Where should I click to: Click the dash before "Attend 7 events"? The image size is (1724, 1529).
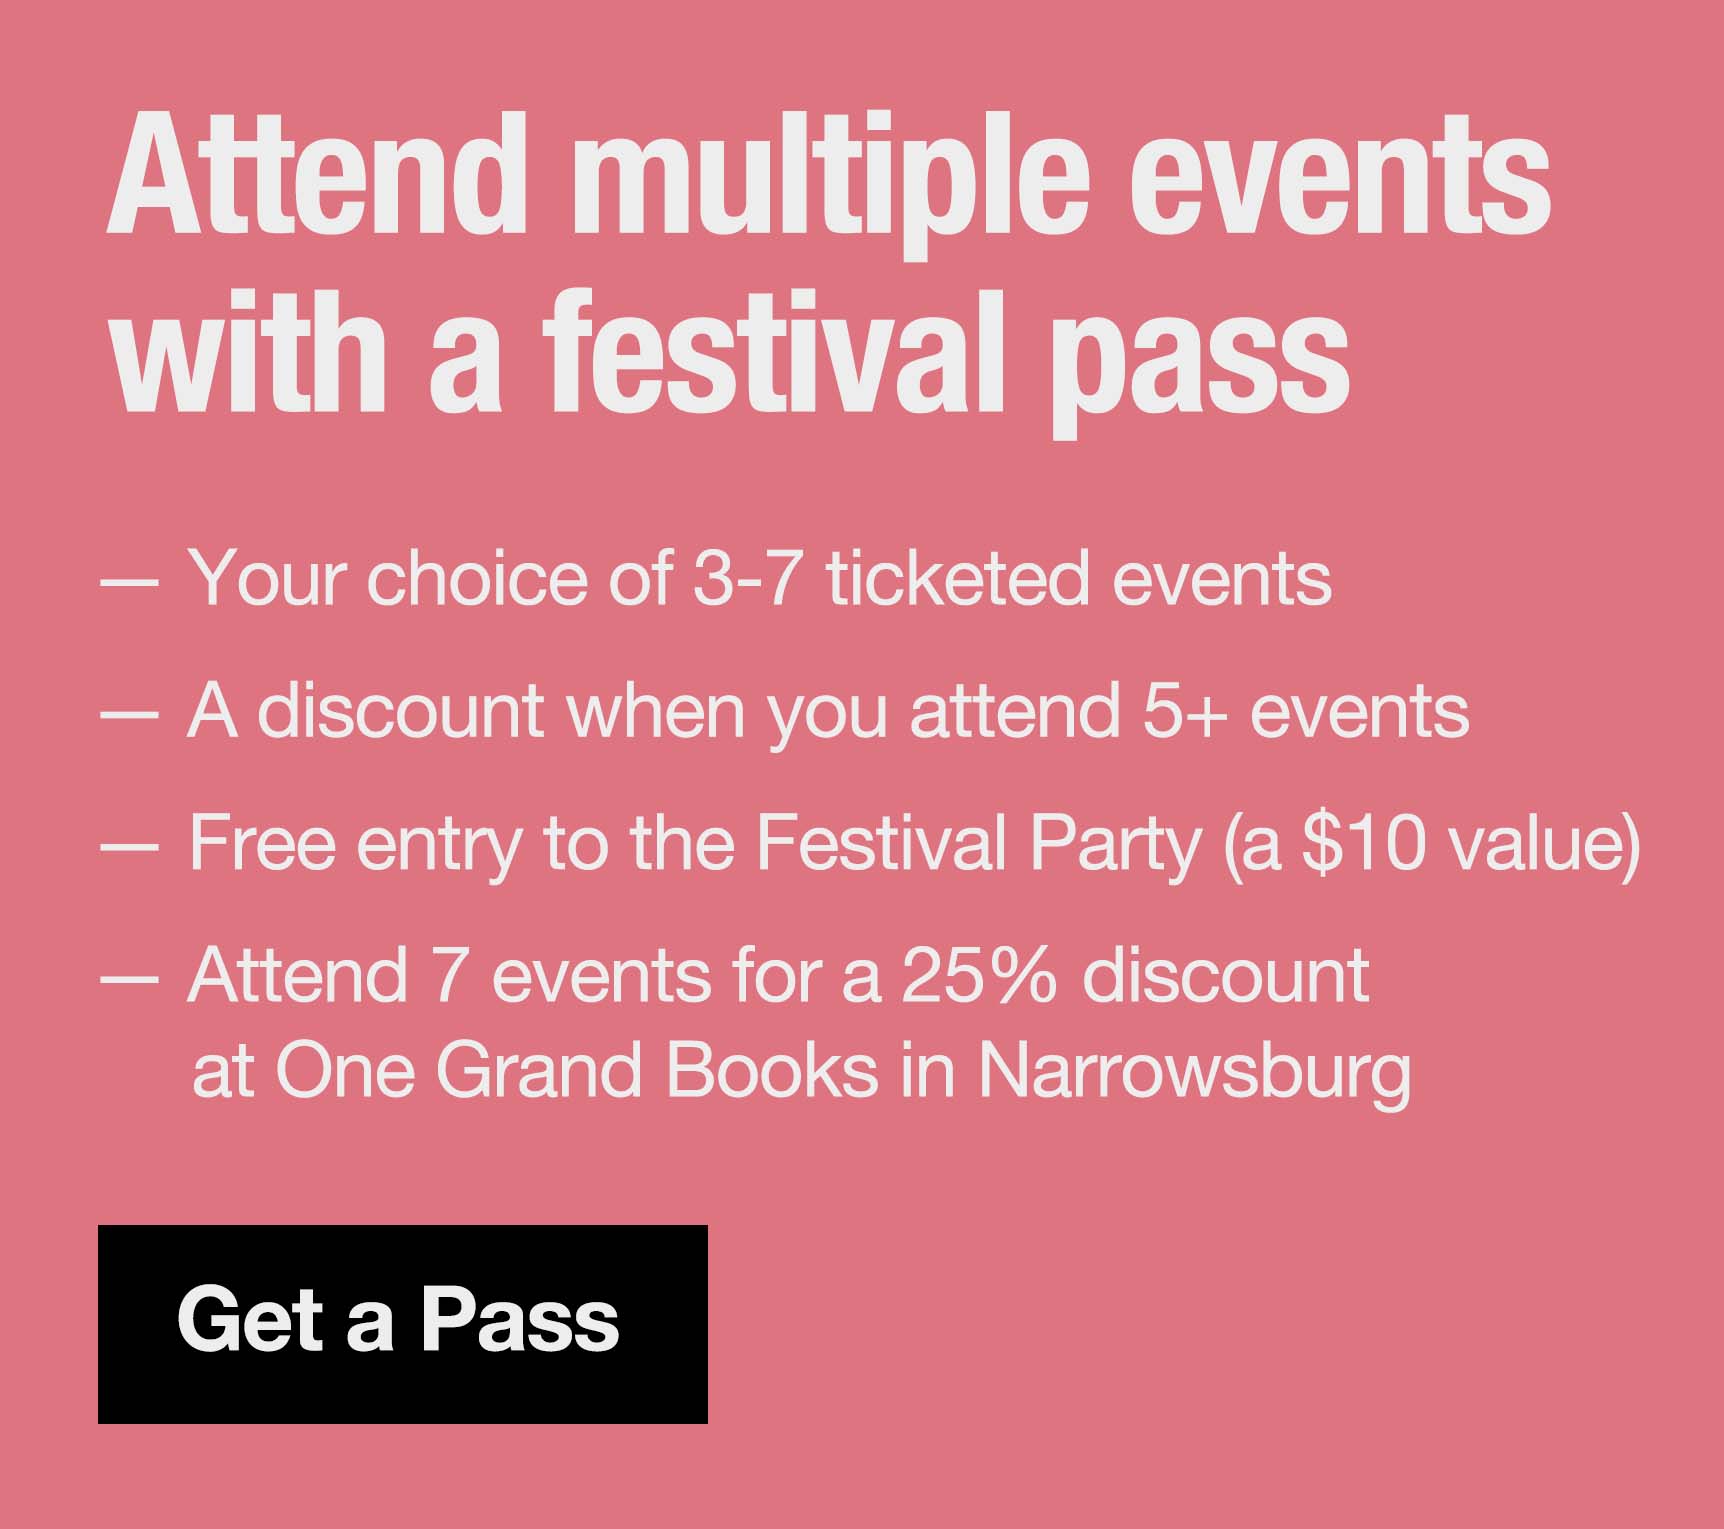click(130, 977)
